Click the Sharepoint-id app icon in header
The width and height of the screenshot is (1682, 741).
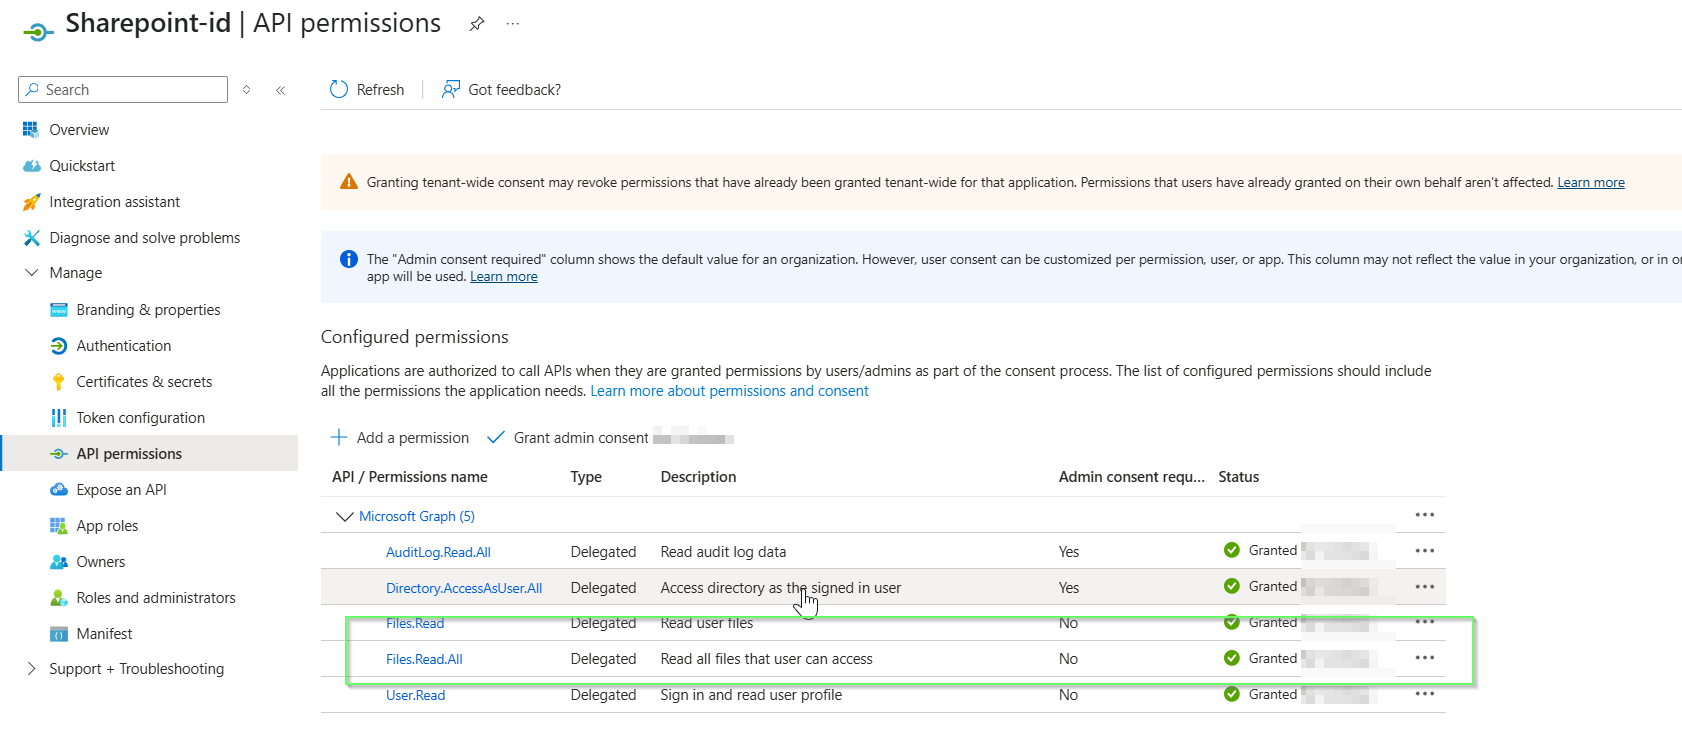pos(38,32)
